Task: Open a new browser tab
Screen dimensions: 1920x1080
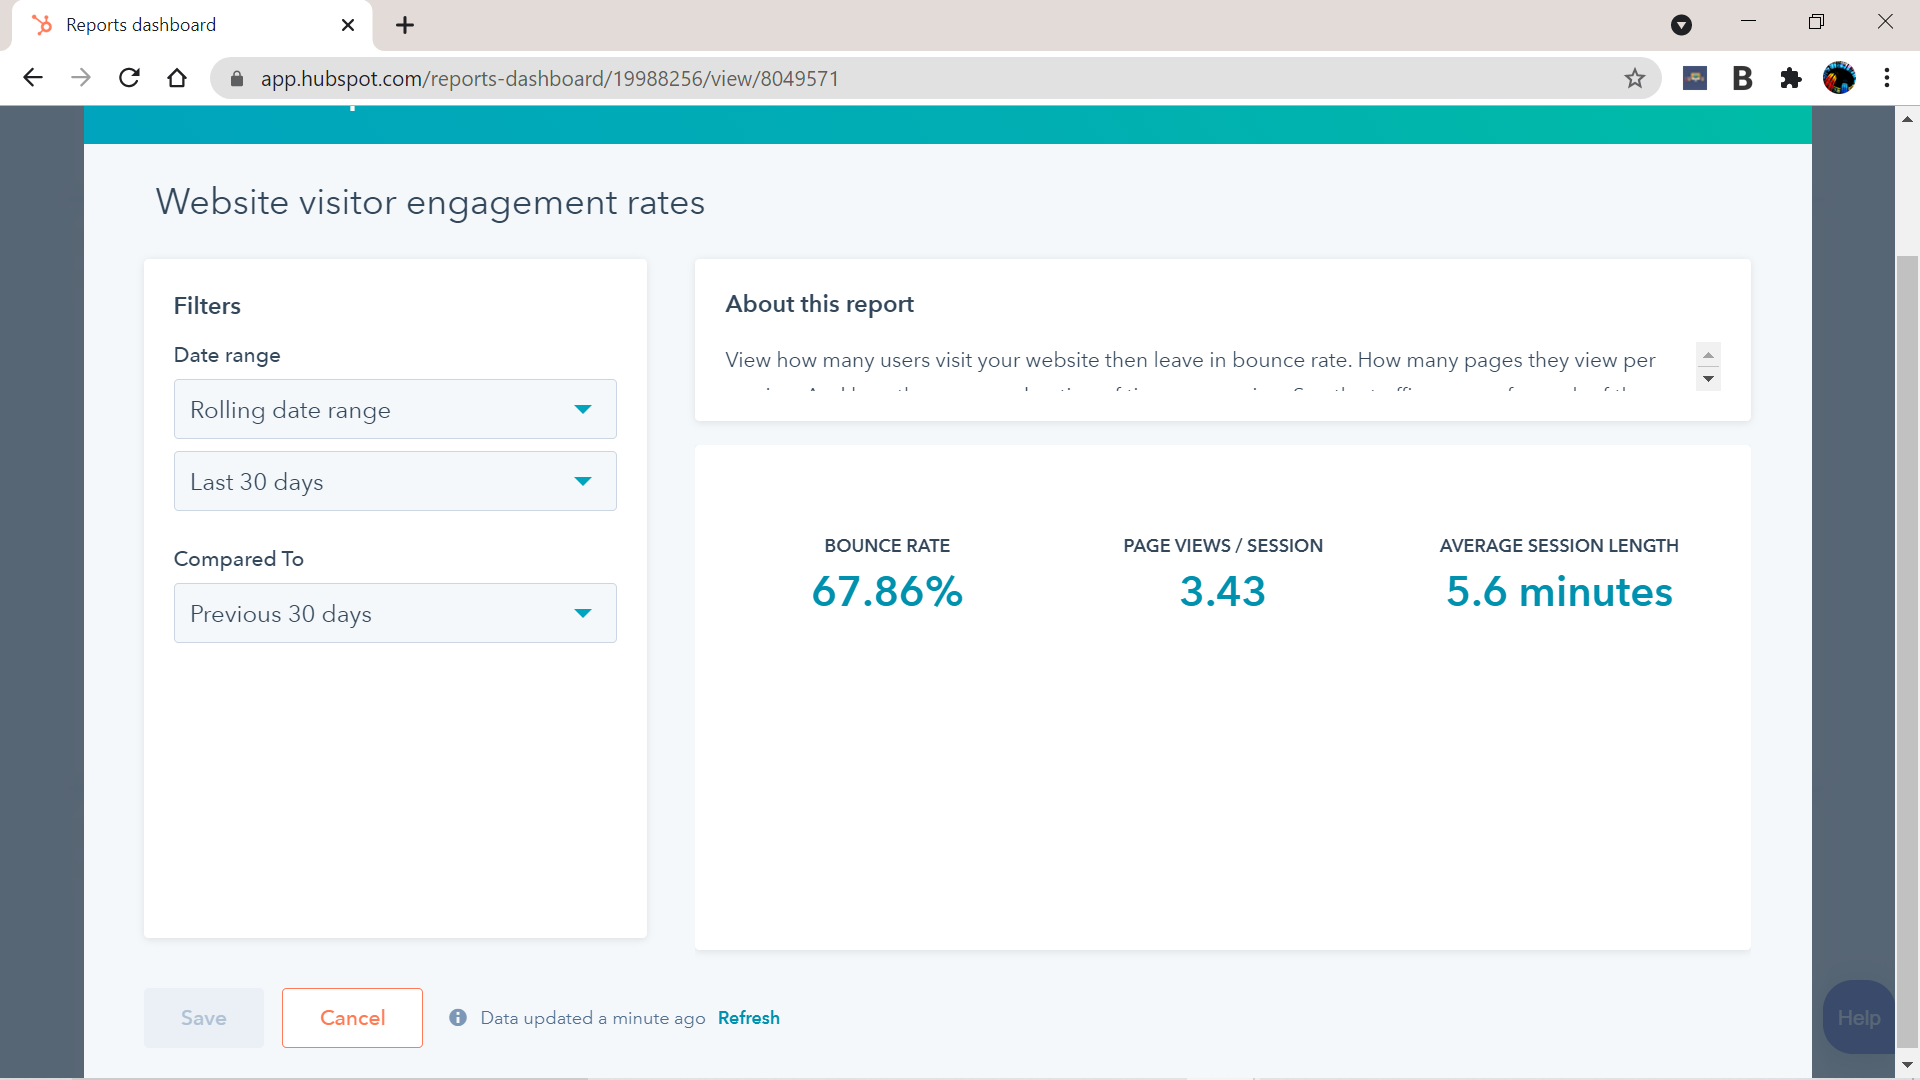Action: (405, 25)
